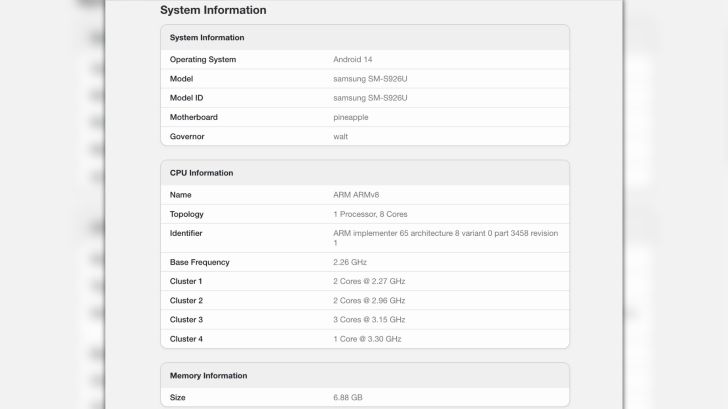The image size is (728, 409).
Task: Click the CPU 'Name' label
Action: pyautogui.click(x=181, y=195)
